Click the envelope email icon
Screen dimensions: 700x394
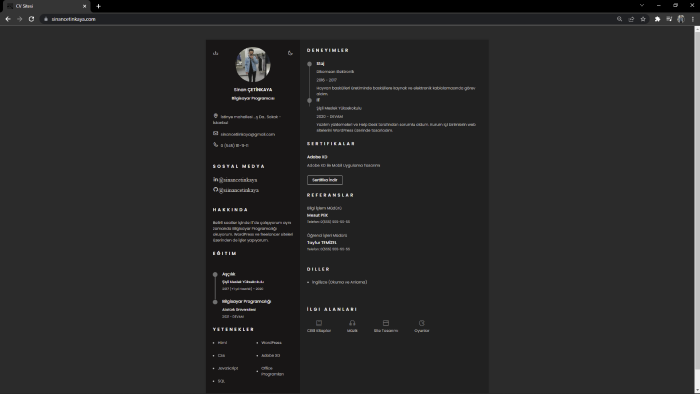coord(216,133)
